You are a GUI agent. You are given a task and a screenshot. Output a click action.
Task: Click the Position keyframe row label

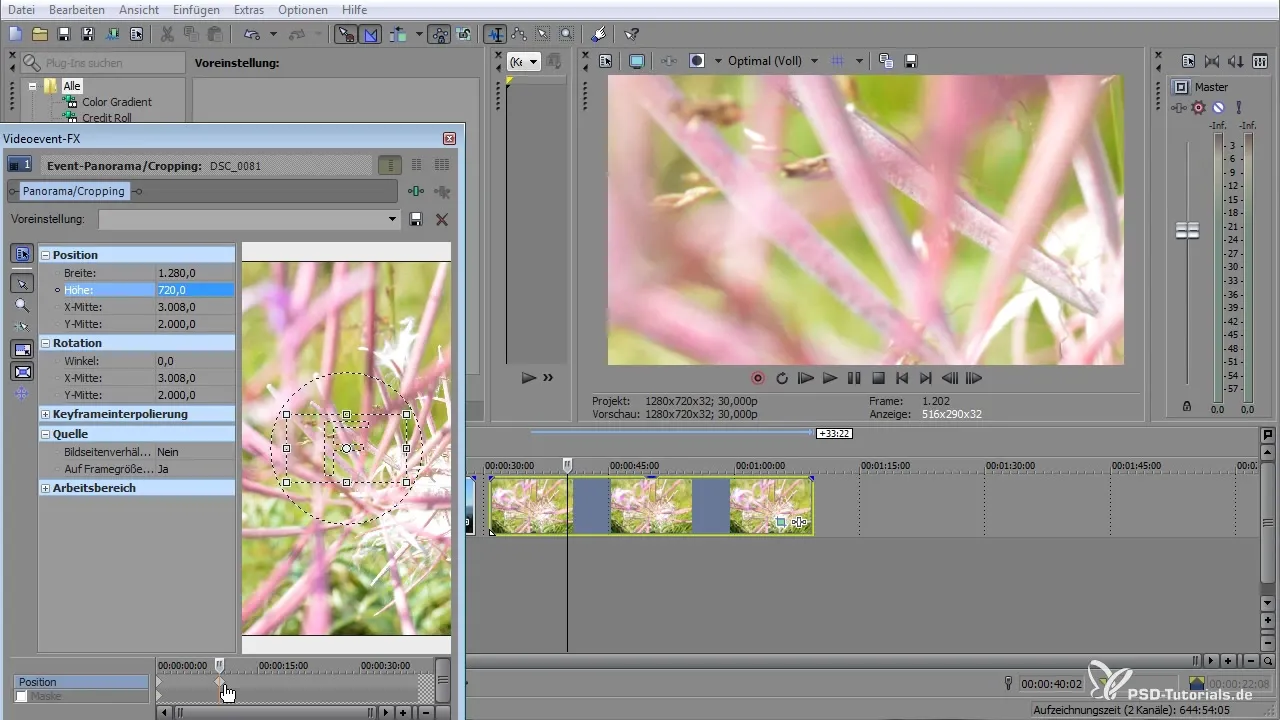(82, 682)
